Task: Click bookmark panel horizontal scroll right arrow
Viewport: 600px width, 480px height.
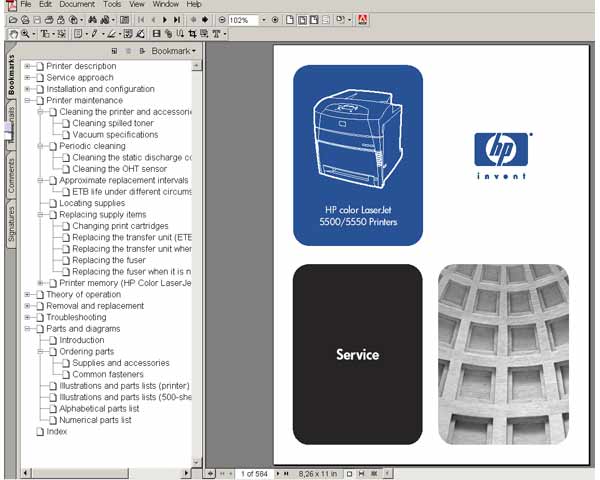Action: (x=186, y=473)
